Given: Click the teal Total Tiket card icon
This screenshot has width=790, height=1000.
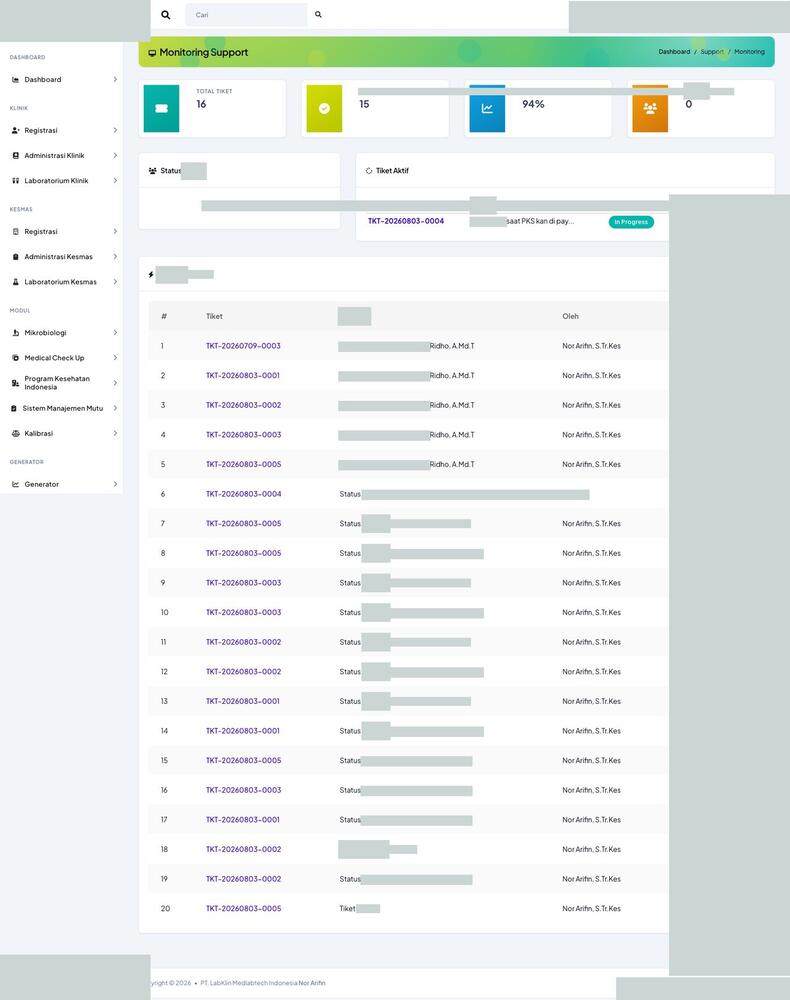Looking at the screenshot, I should pyautogui.click(x=161, y=108).
